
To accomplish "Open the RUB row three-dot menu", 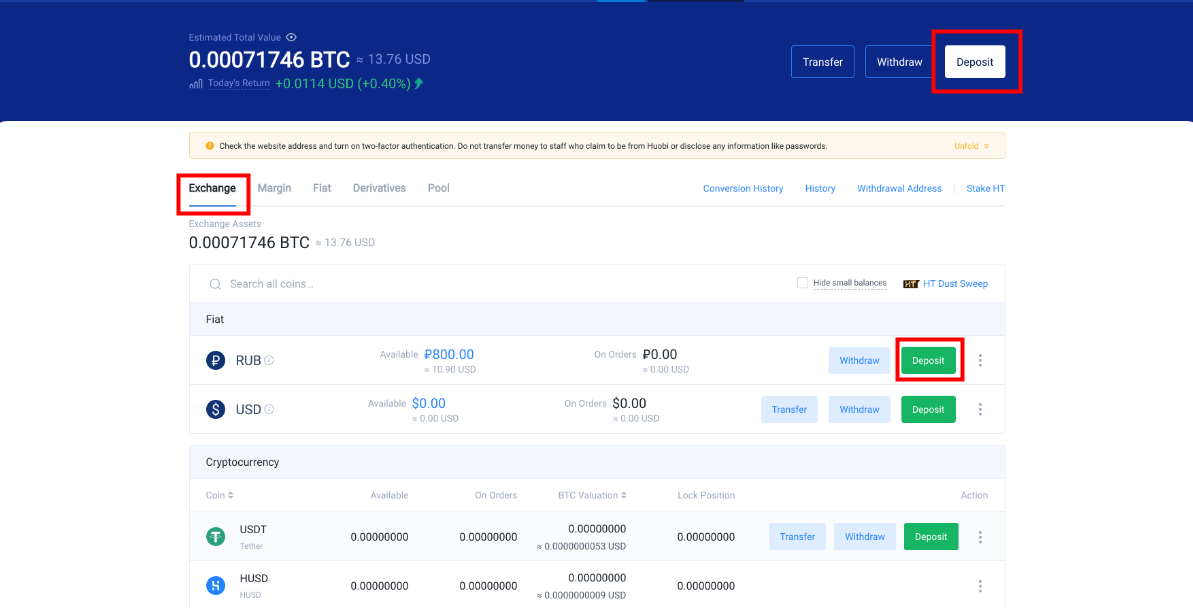I will [980, 360].
